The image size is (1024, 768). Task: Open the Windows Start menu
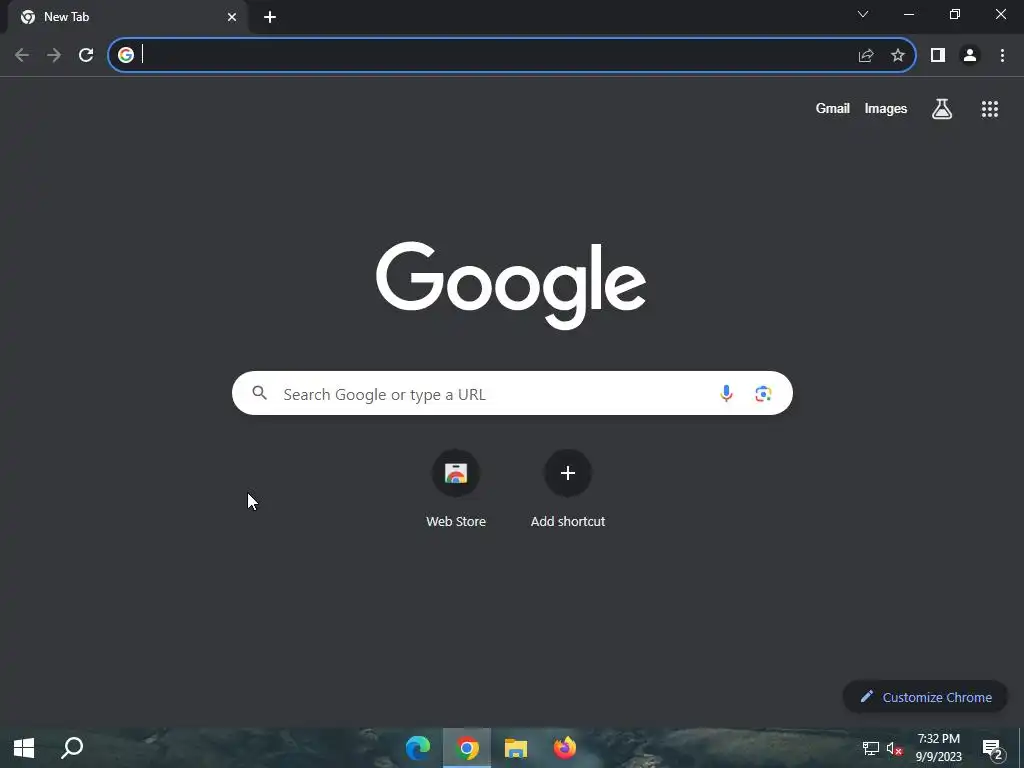24,748
